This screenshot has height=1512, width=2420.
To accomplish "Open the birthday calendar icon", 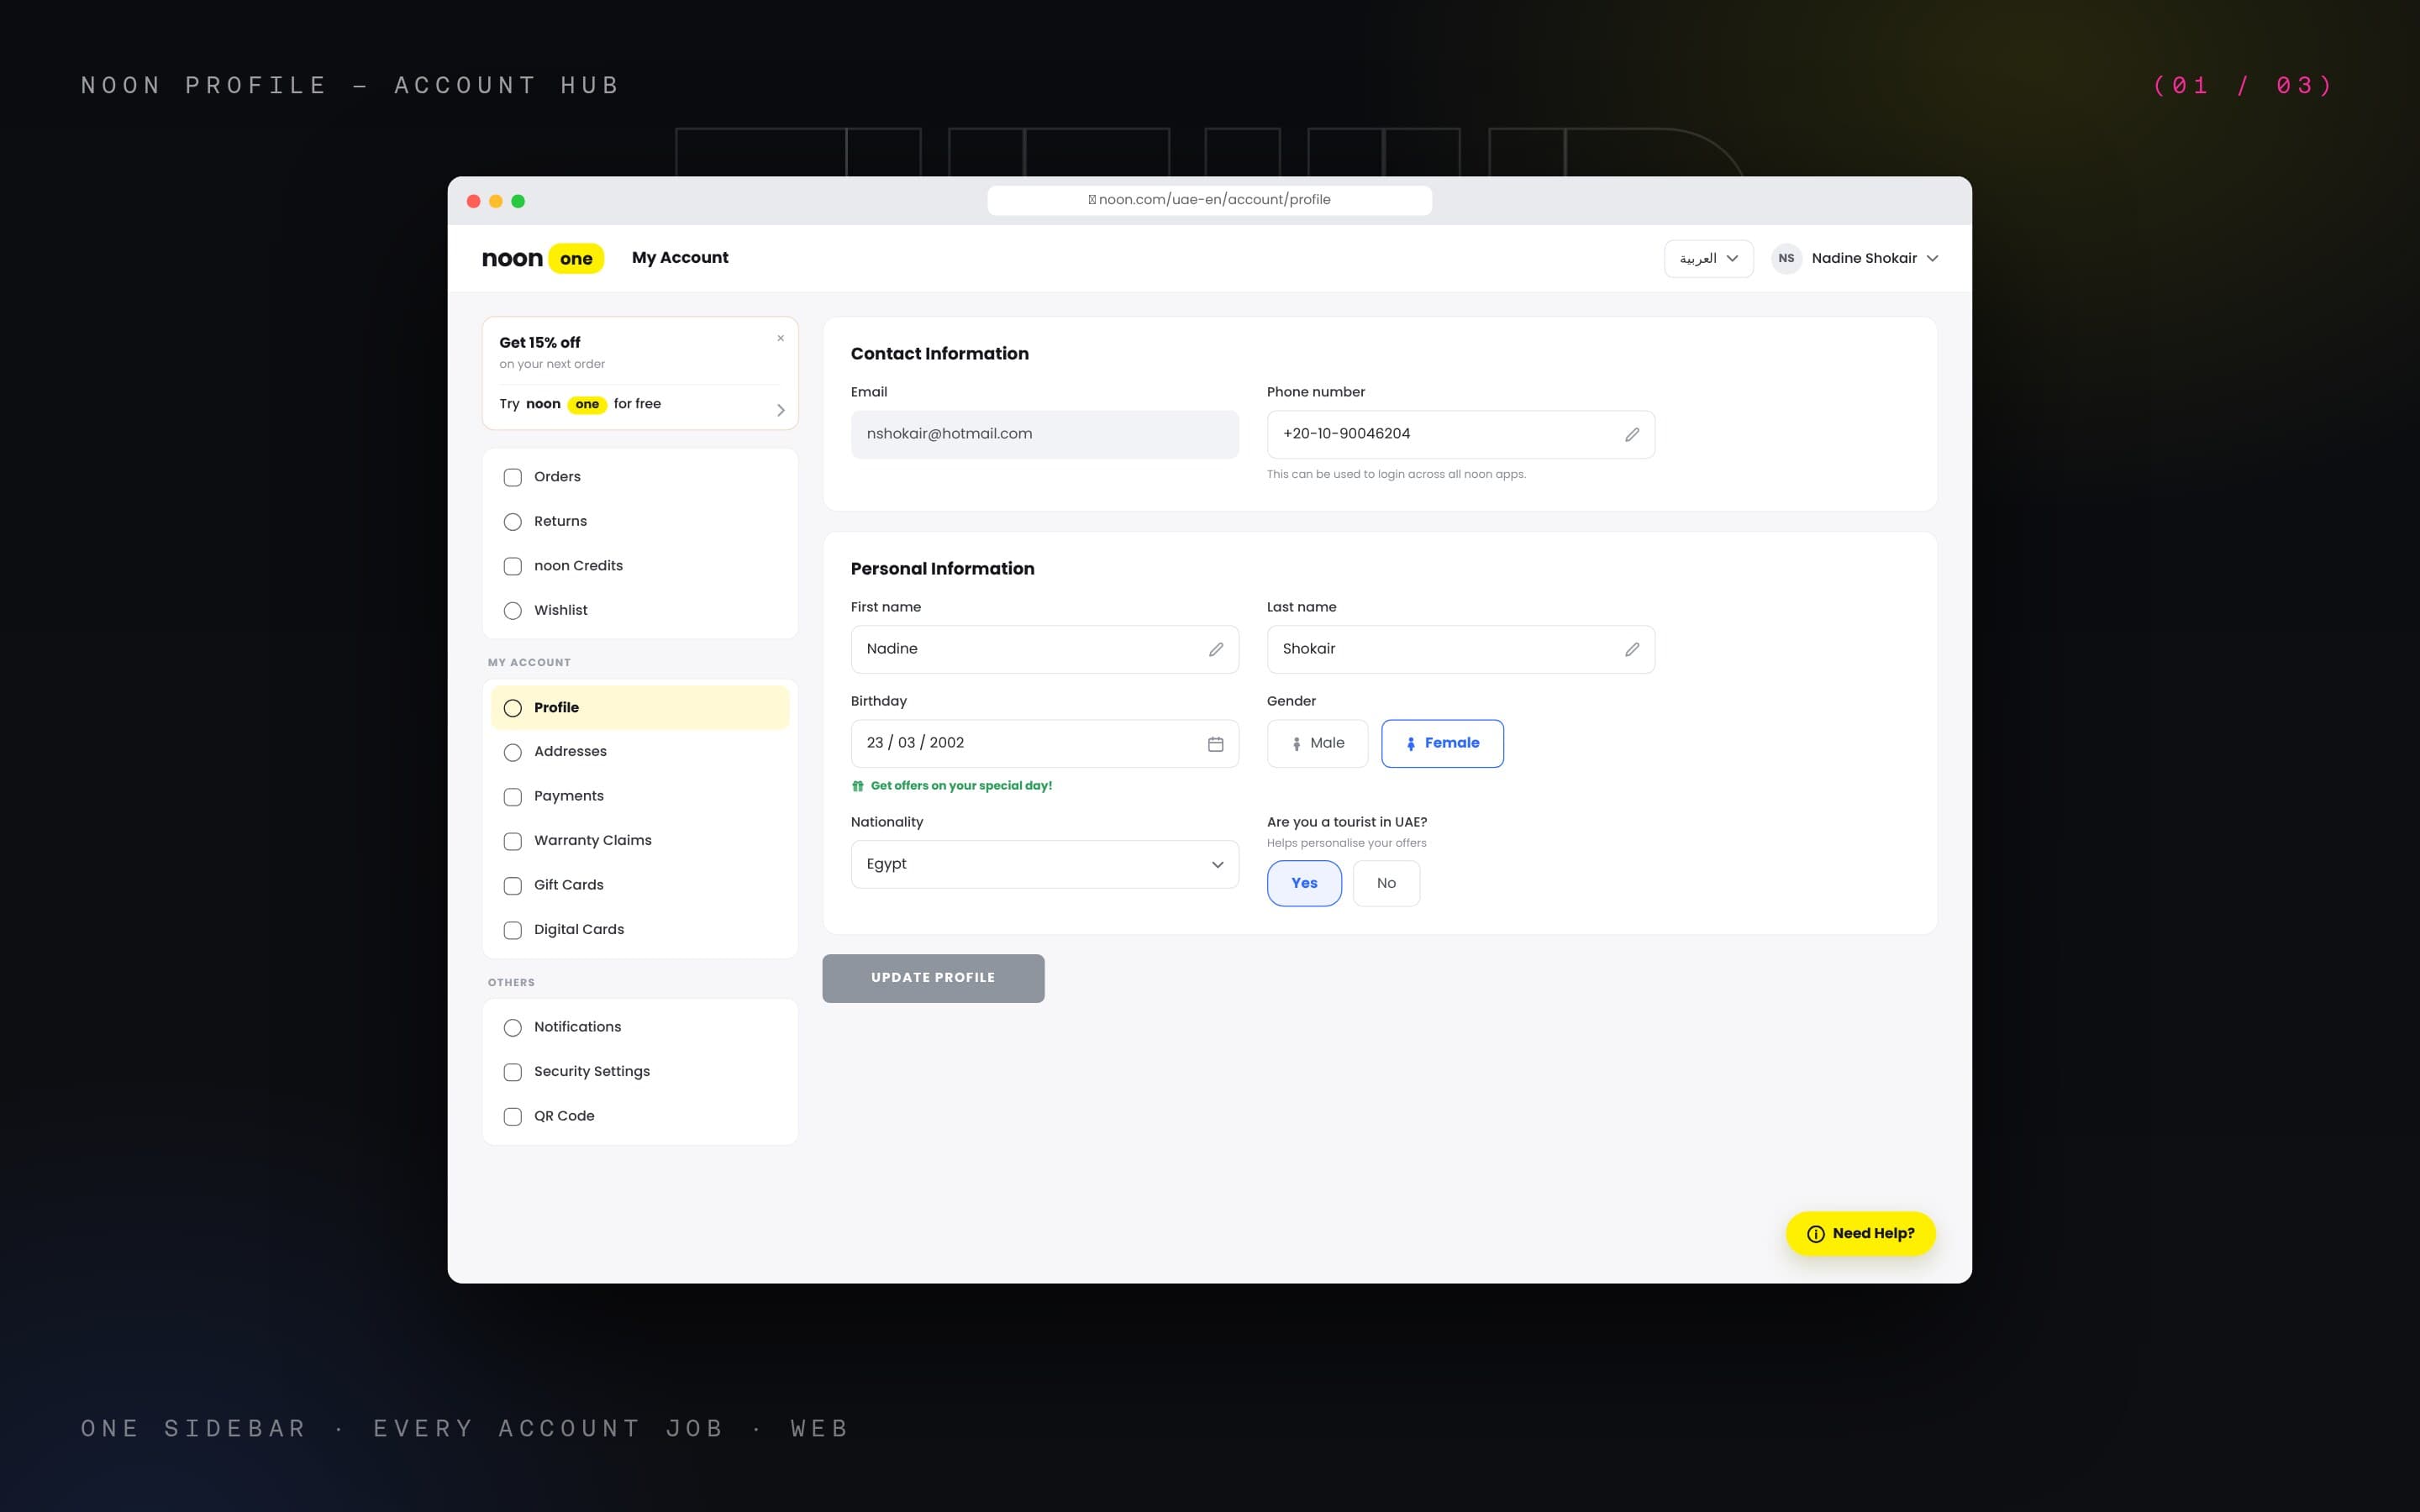I will point(1216,744).
